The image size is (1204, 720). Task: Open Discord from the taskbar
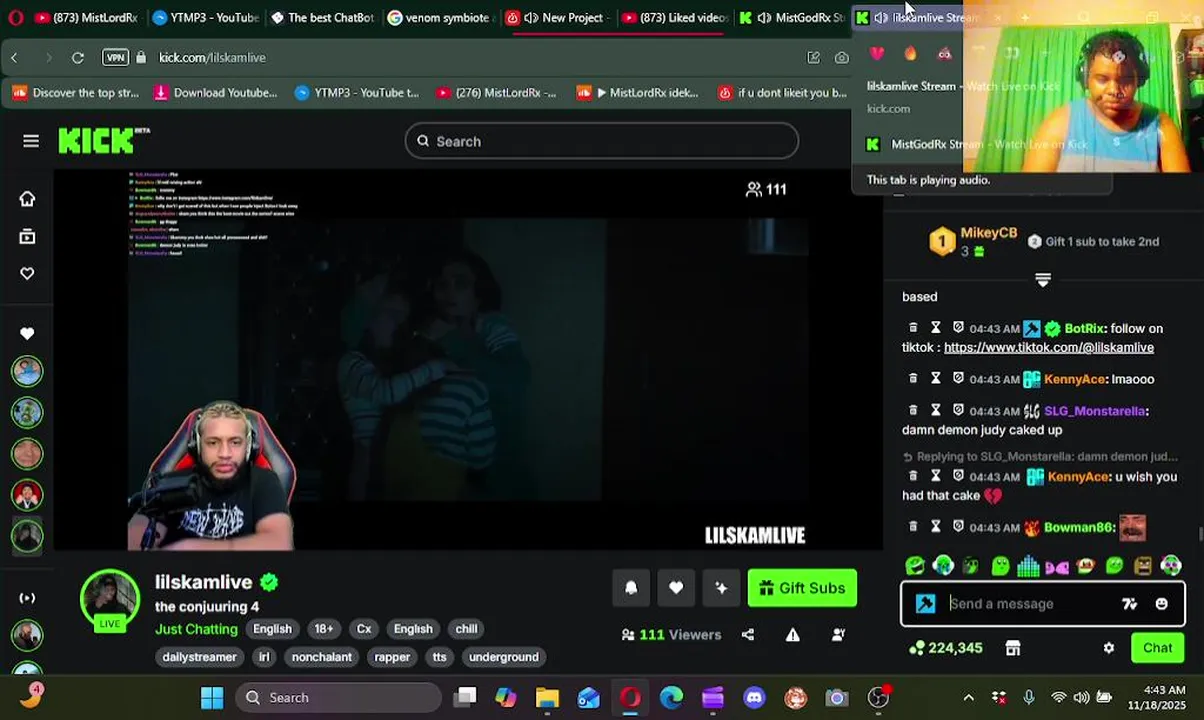[x=754, y=698]
